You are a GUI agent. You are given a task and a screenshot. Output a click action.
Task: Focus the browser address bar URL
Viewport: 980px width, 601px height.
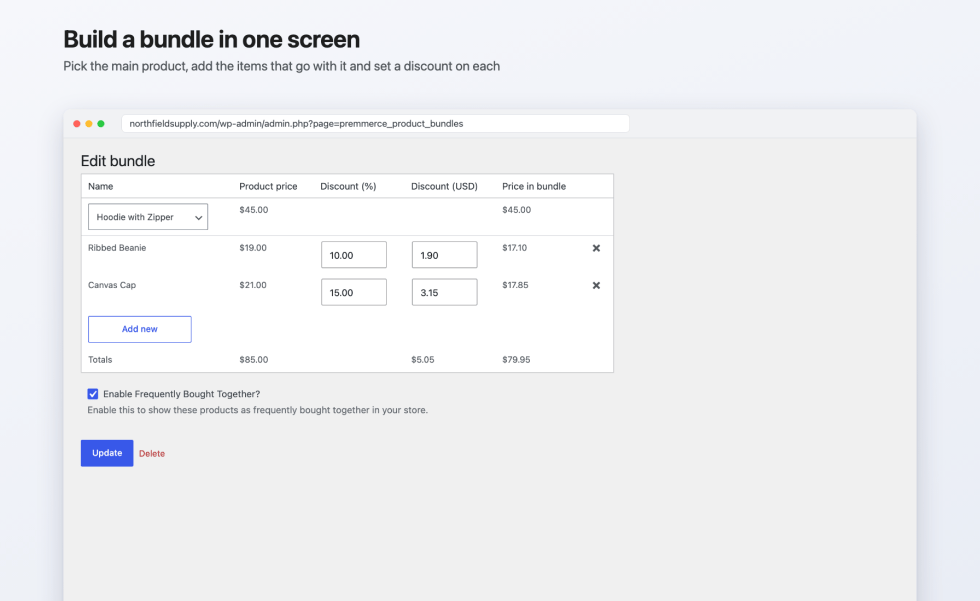click(x=375, y=124)
